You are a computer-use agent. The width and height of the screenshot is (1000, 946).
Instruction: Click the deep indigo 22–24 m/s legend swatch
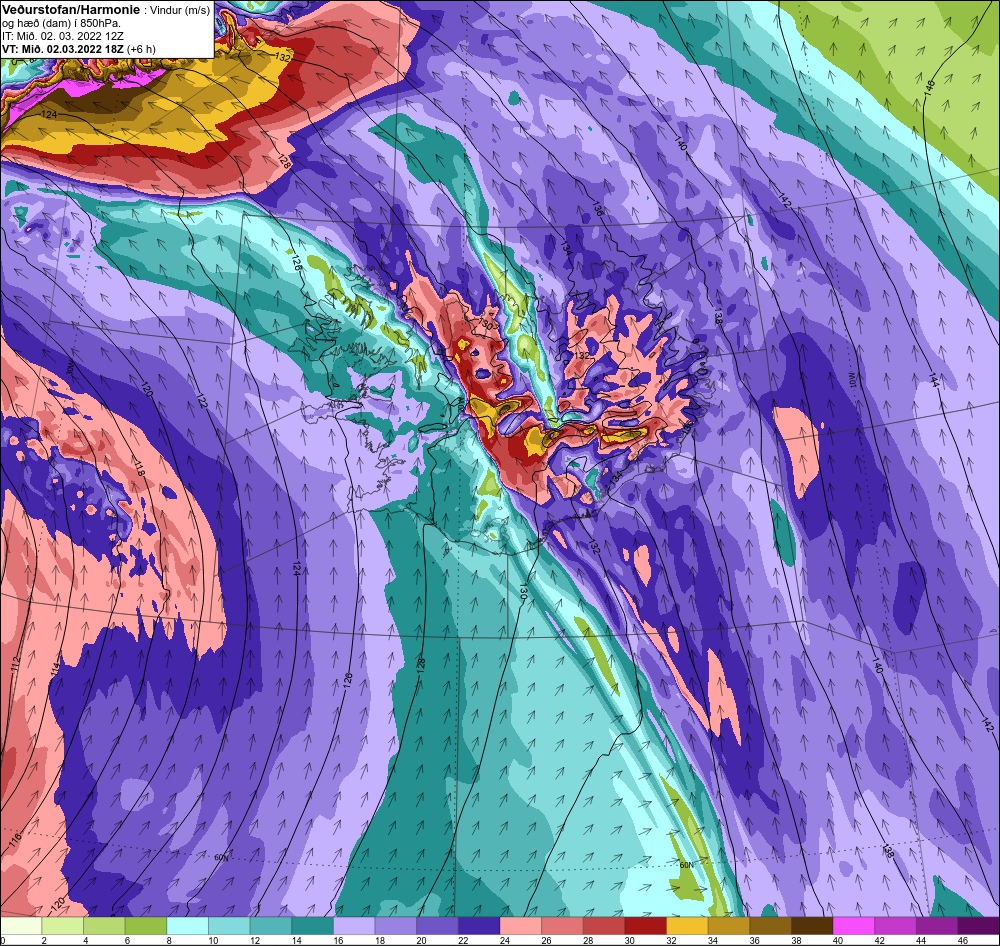479,926
